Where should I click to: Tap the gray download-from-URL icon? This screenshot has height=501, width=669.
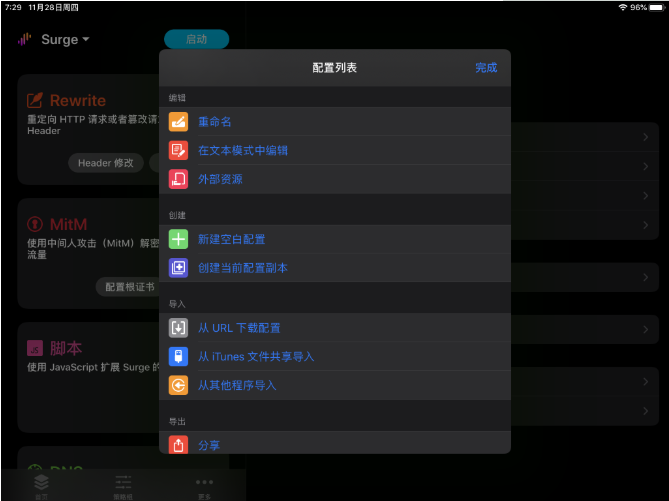(178, 328)
